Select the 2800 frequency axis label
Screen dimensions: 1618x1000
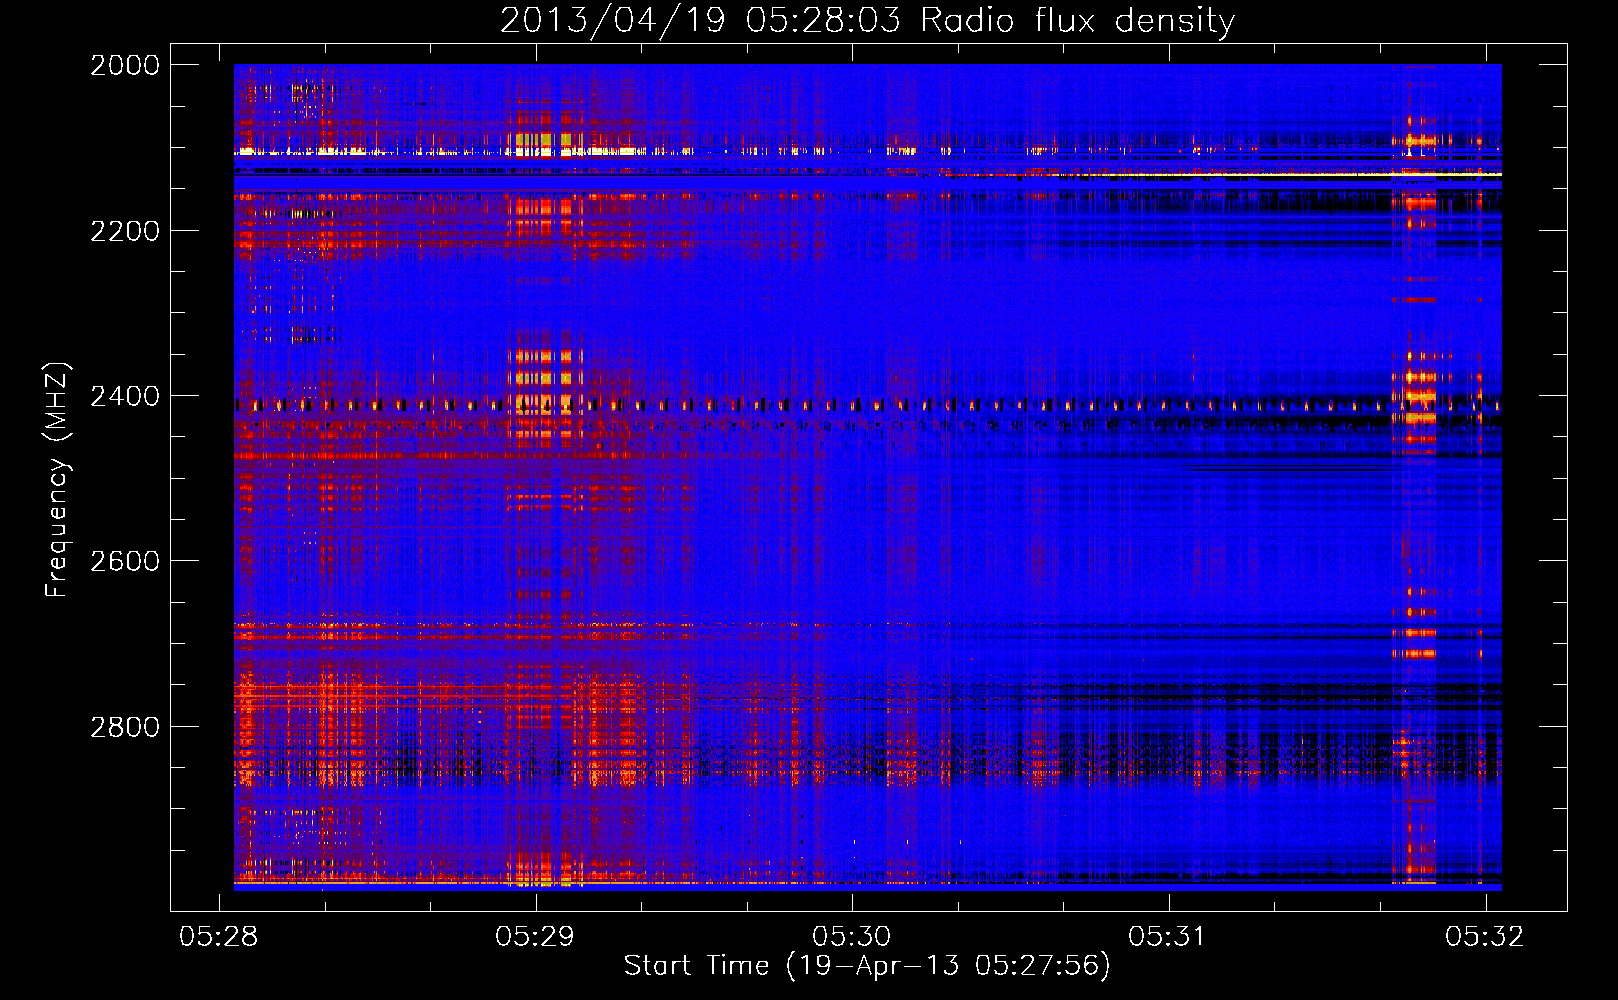tap(125, 726)
